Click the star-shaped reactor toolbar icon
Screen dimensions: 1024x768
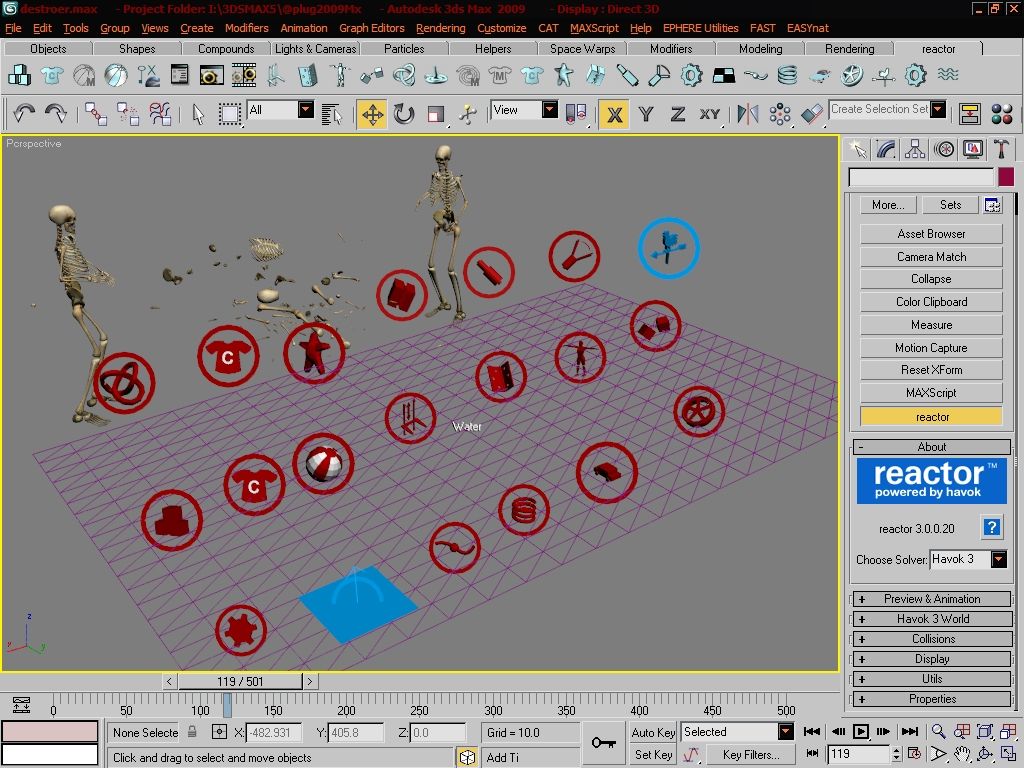click(x=564, y=75)
